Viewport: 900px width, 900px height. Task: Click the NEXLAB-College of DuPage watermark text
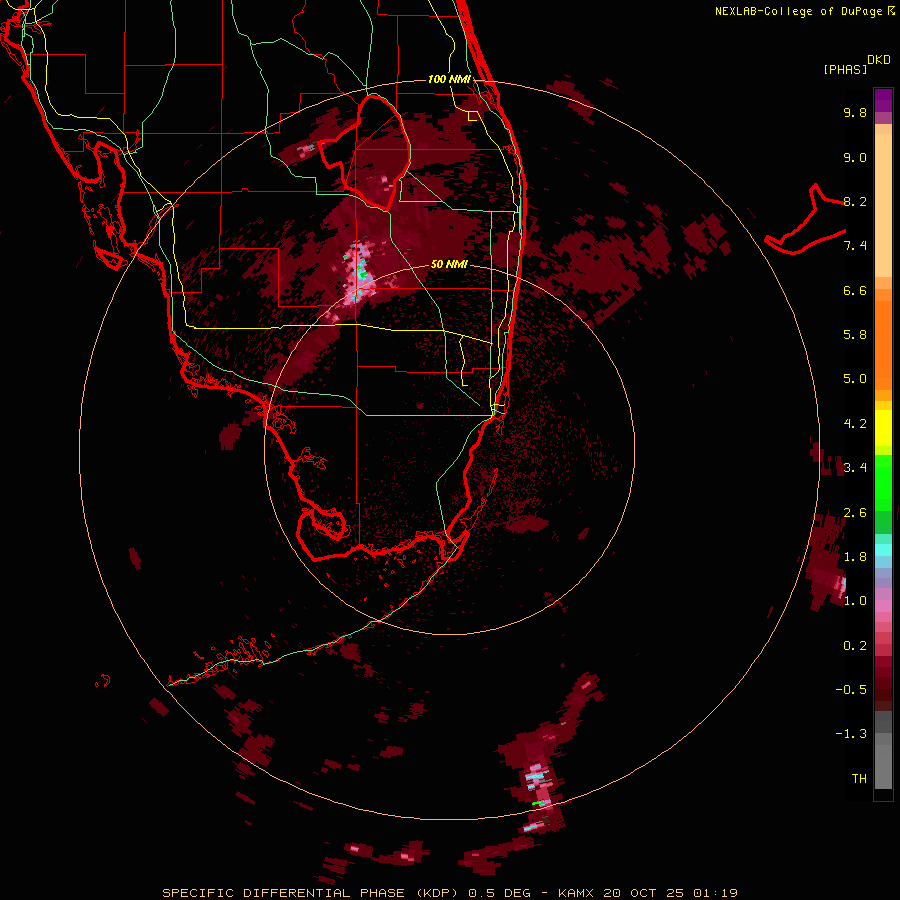[805, 11]
